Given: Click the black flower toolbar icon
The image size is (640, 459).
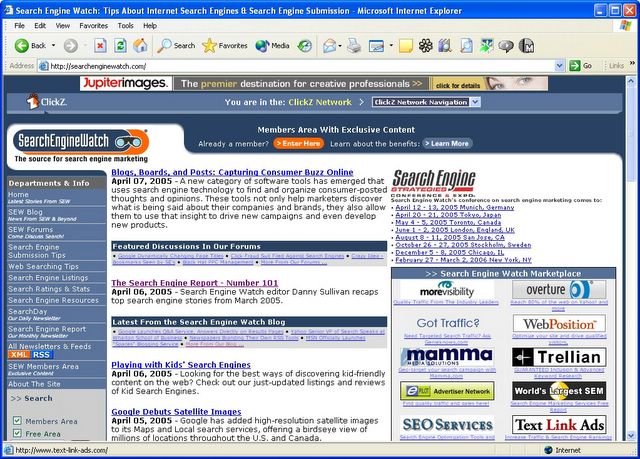Looking at the screenshot, I should click(x=425, y=46).
